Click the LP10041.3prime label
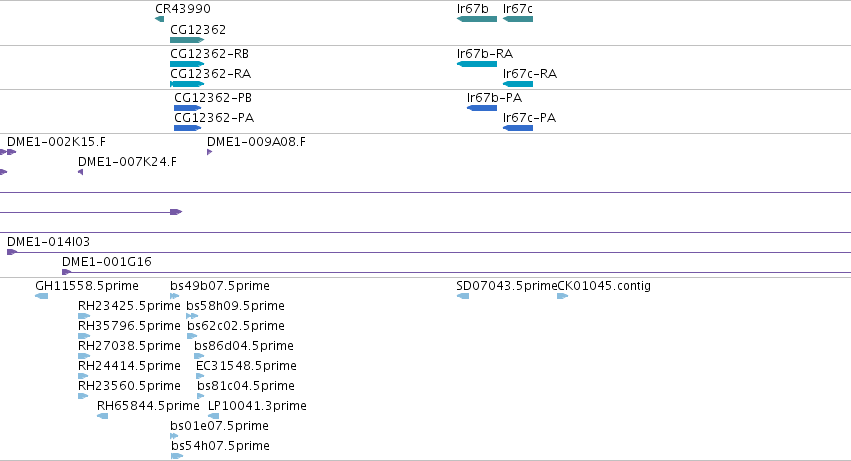The image size is (851, 461). tap(257, 406)
